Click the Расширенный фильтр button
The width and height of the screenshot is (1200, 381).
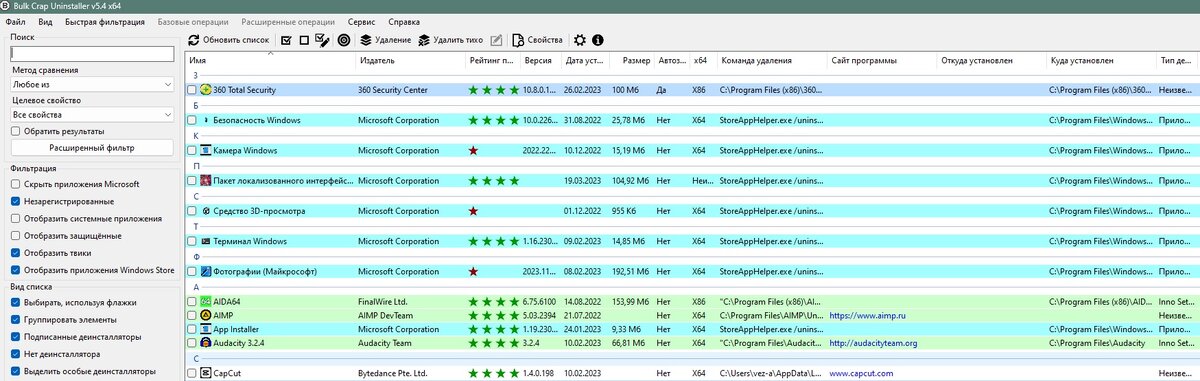(92, 148)
